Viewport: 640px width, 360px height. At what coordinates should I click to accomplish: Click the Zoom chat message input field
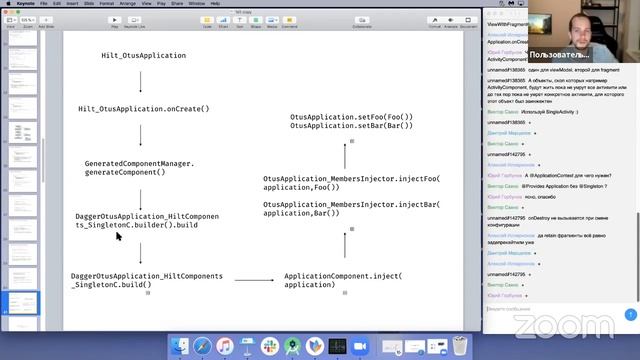[x=553, y=309]
